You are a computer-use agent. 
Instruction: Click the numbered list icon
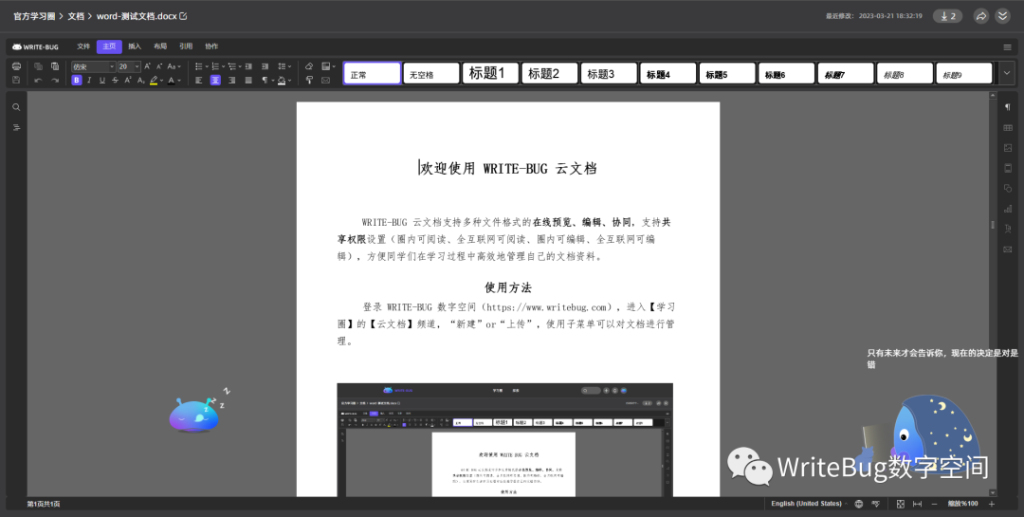tap(217, 67)
